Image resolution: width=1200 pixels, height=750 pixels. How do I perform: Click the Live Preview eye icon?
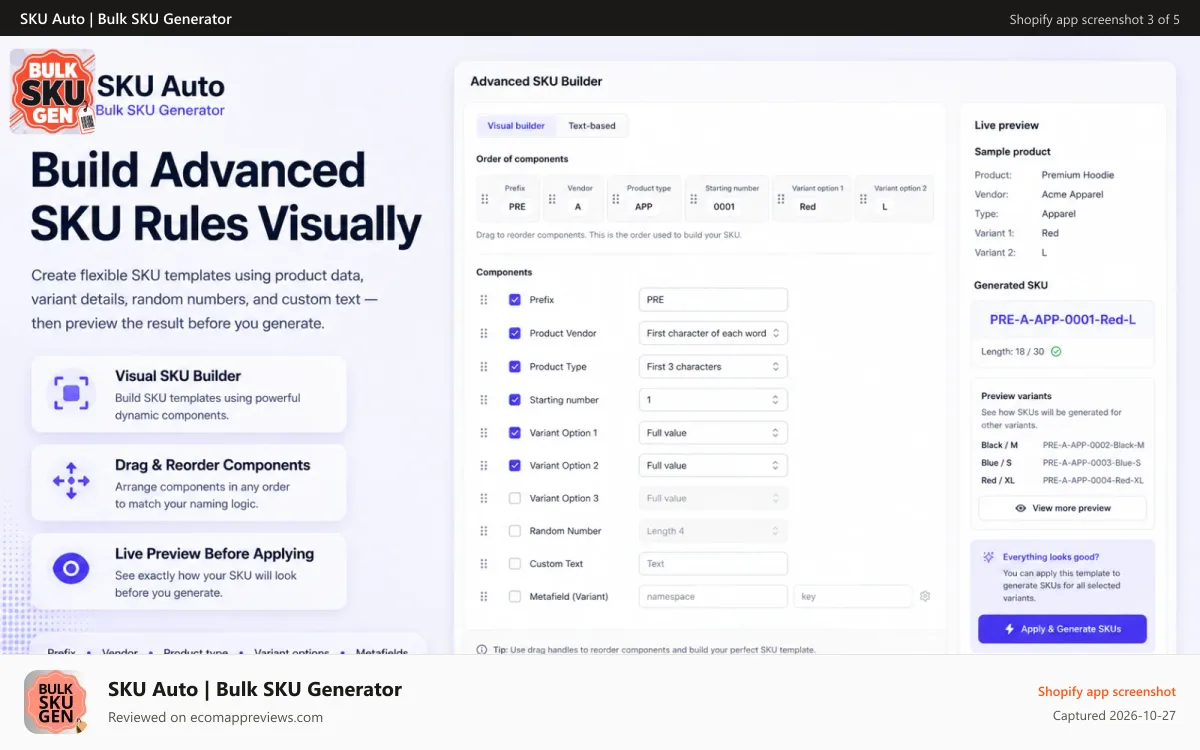[x=71, y=570]
